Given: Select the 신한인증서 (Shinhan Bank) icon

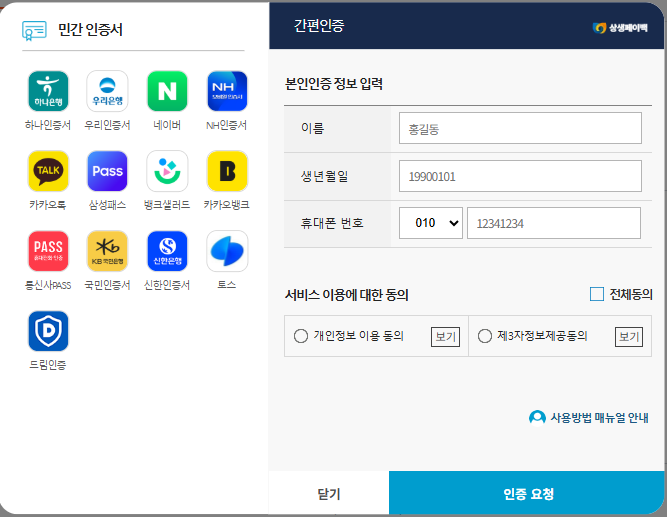Looking at the screenshot, I should point(167,251).
